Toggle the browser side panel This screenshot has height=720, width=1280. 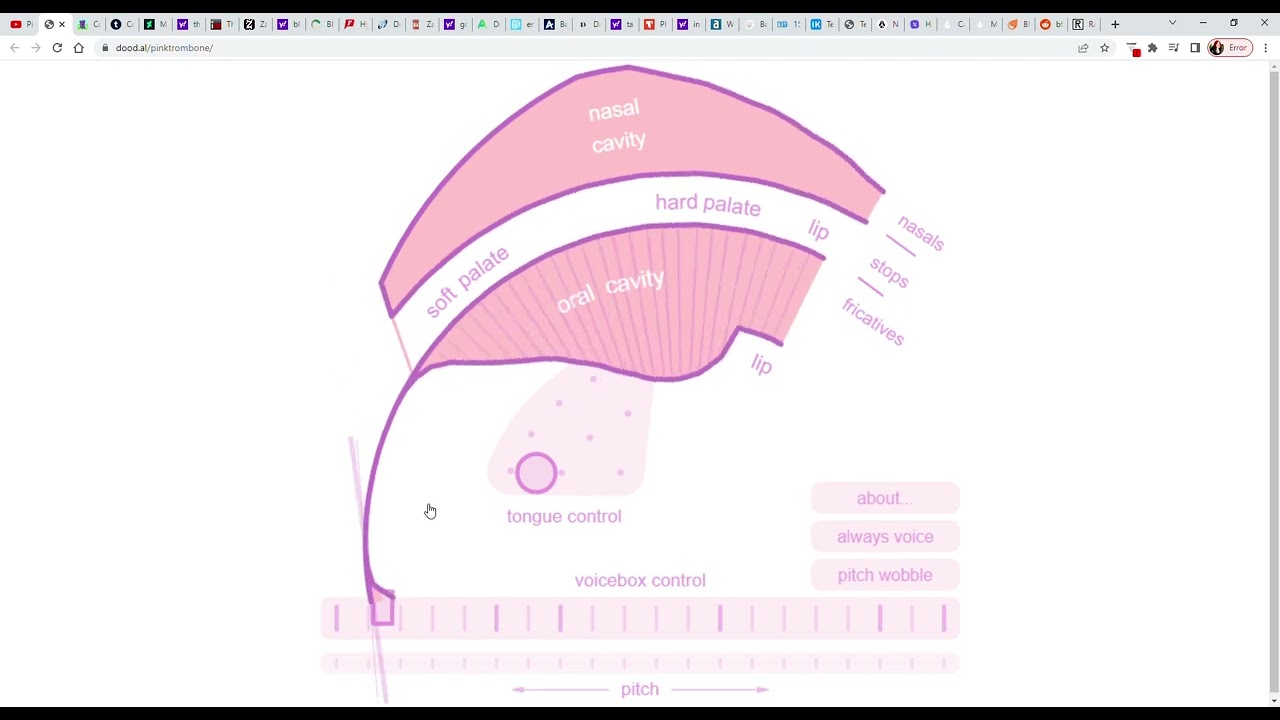[1195, 48]
